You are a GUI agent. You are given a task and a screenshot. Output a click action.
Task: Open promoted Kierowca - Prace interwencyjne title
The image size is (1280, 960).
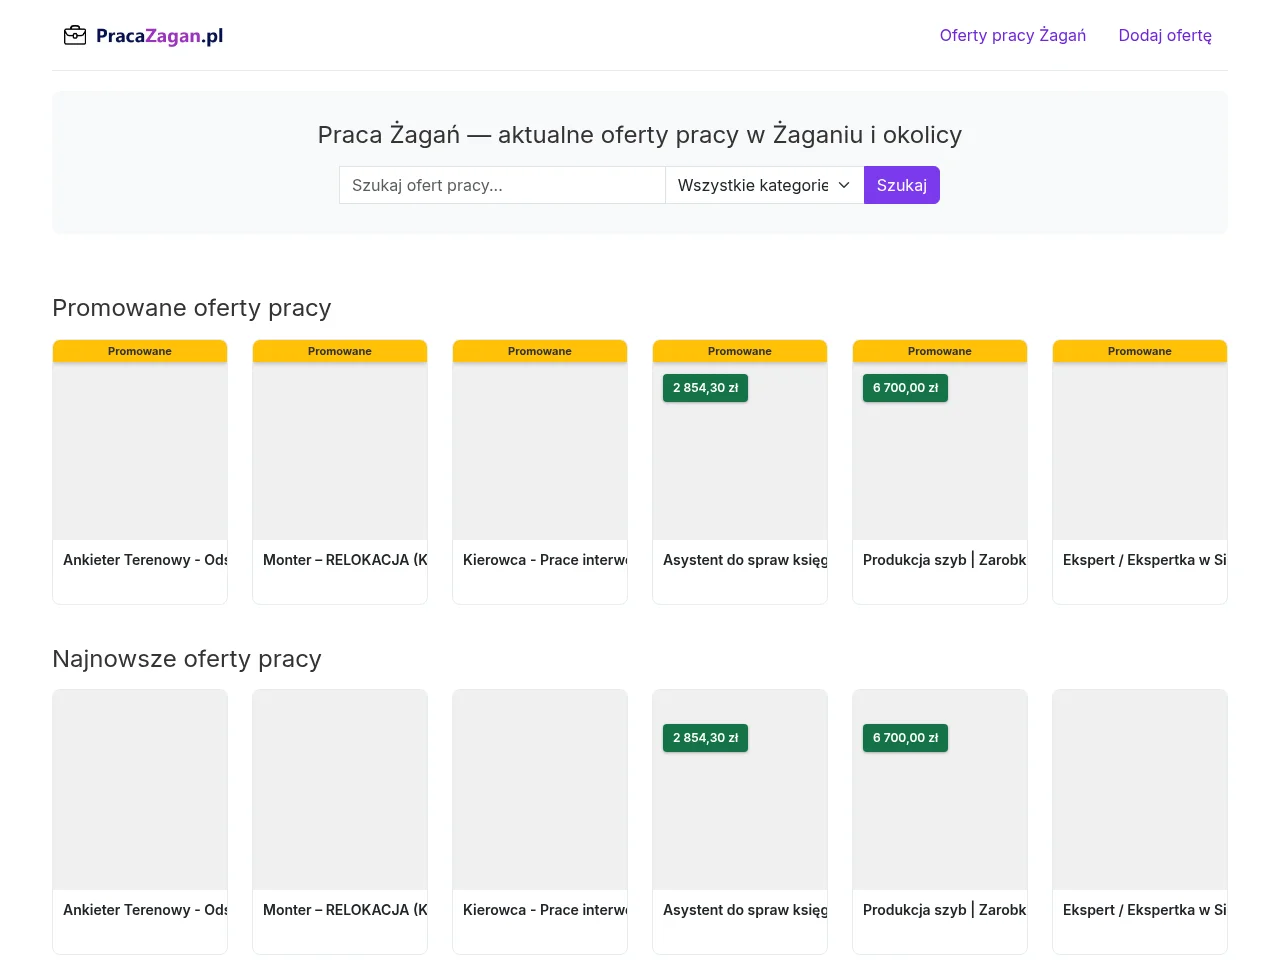[545, 560]
